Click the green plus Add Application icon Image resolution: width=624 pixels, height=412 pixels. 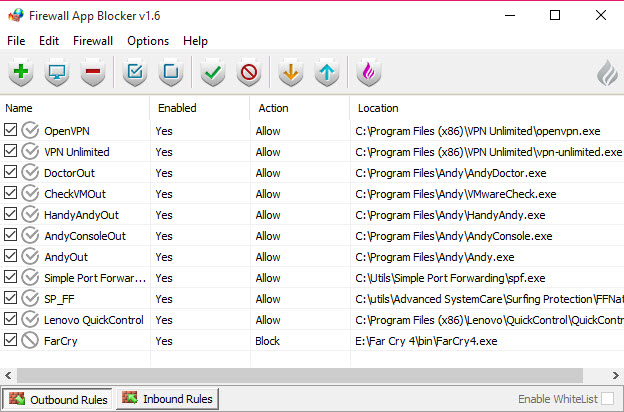click(21, 72)
